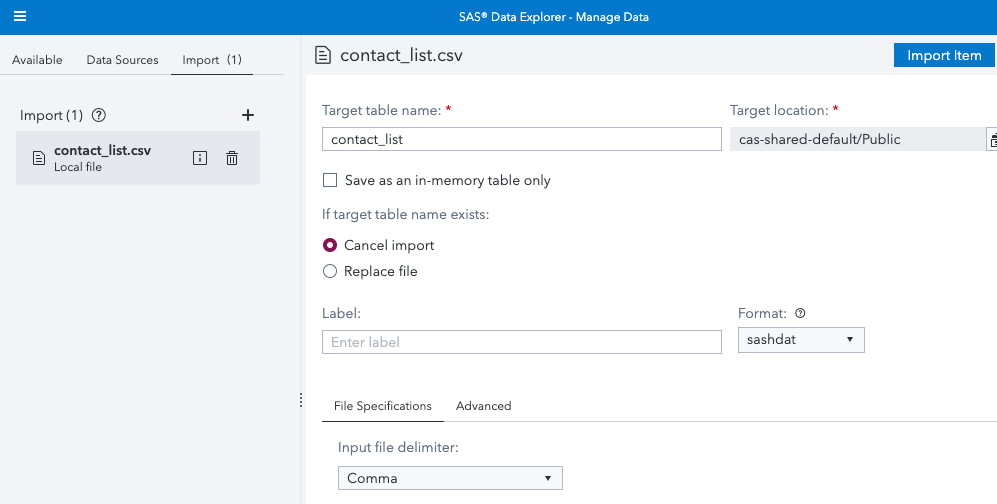
Task: Click the Label input field
Action: click(x=521, y=342)
